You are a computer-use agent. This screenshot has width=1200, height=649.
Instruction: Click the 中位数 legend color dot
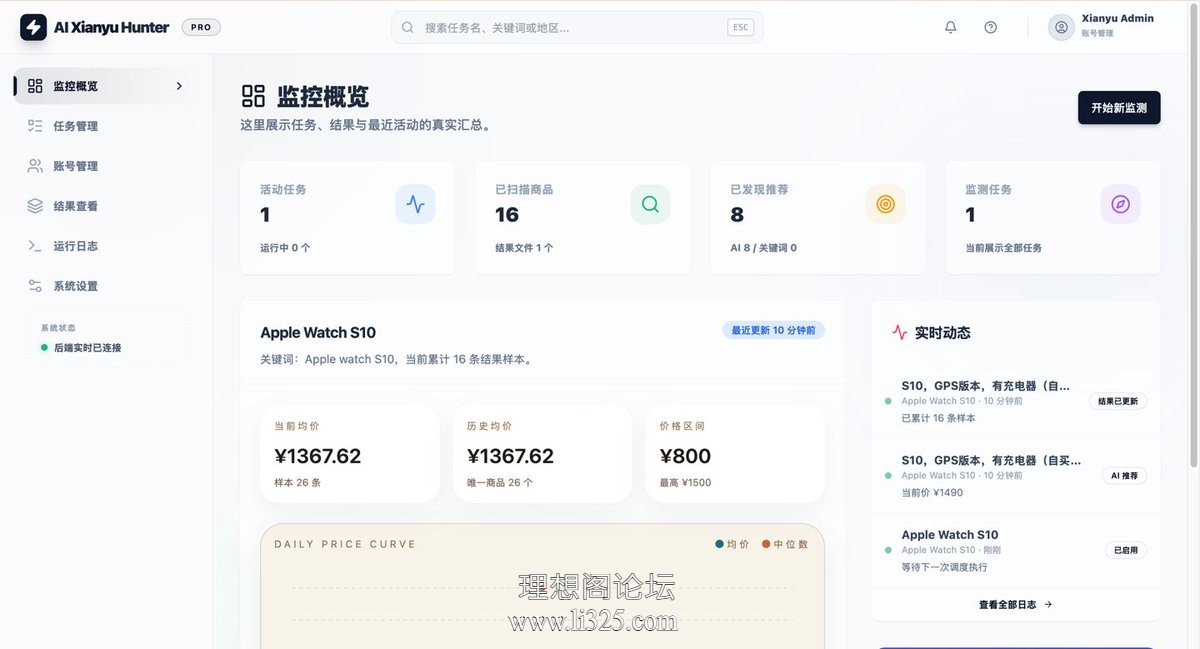point(766,545)
